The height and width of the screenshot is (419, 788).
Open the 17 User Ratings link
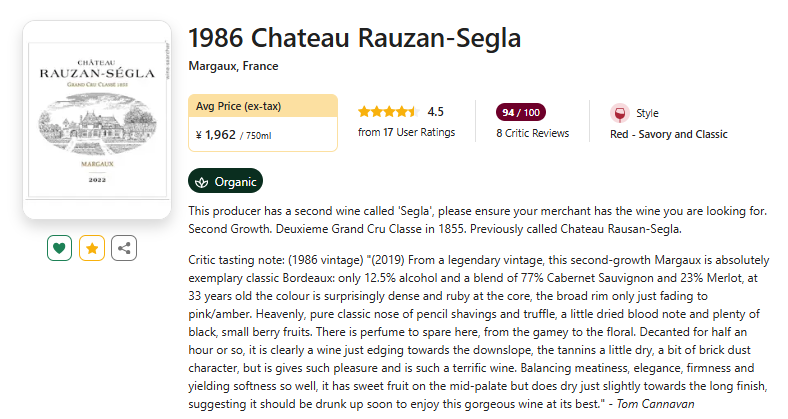(406, 132)
